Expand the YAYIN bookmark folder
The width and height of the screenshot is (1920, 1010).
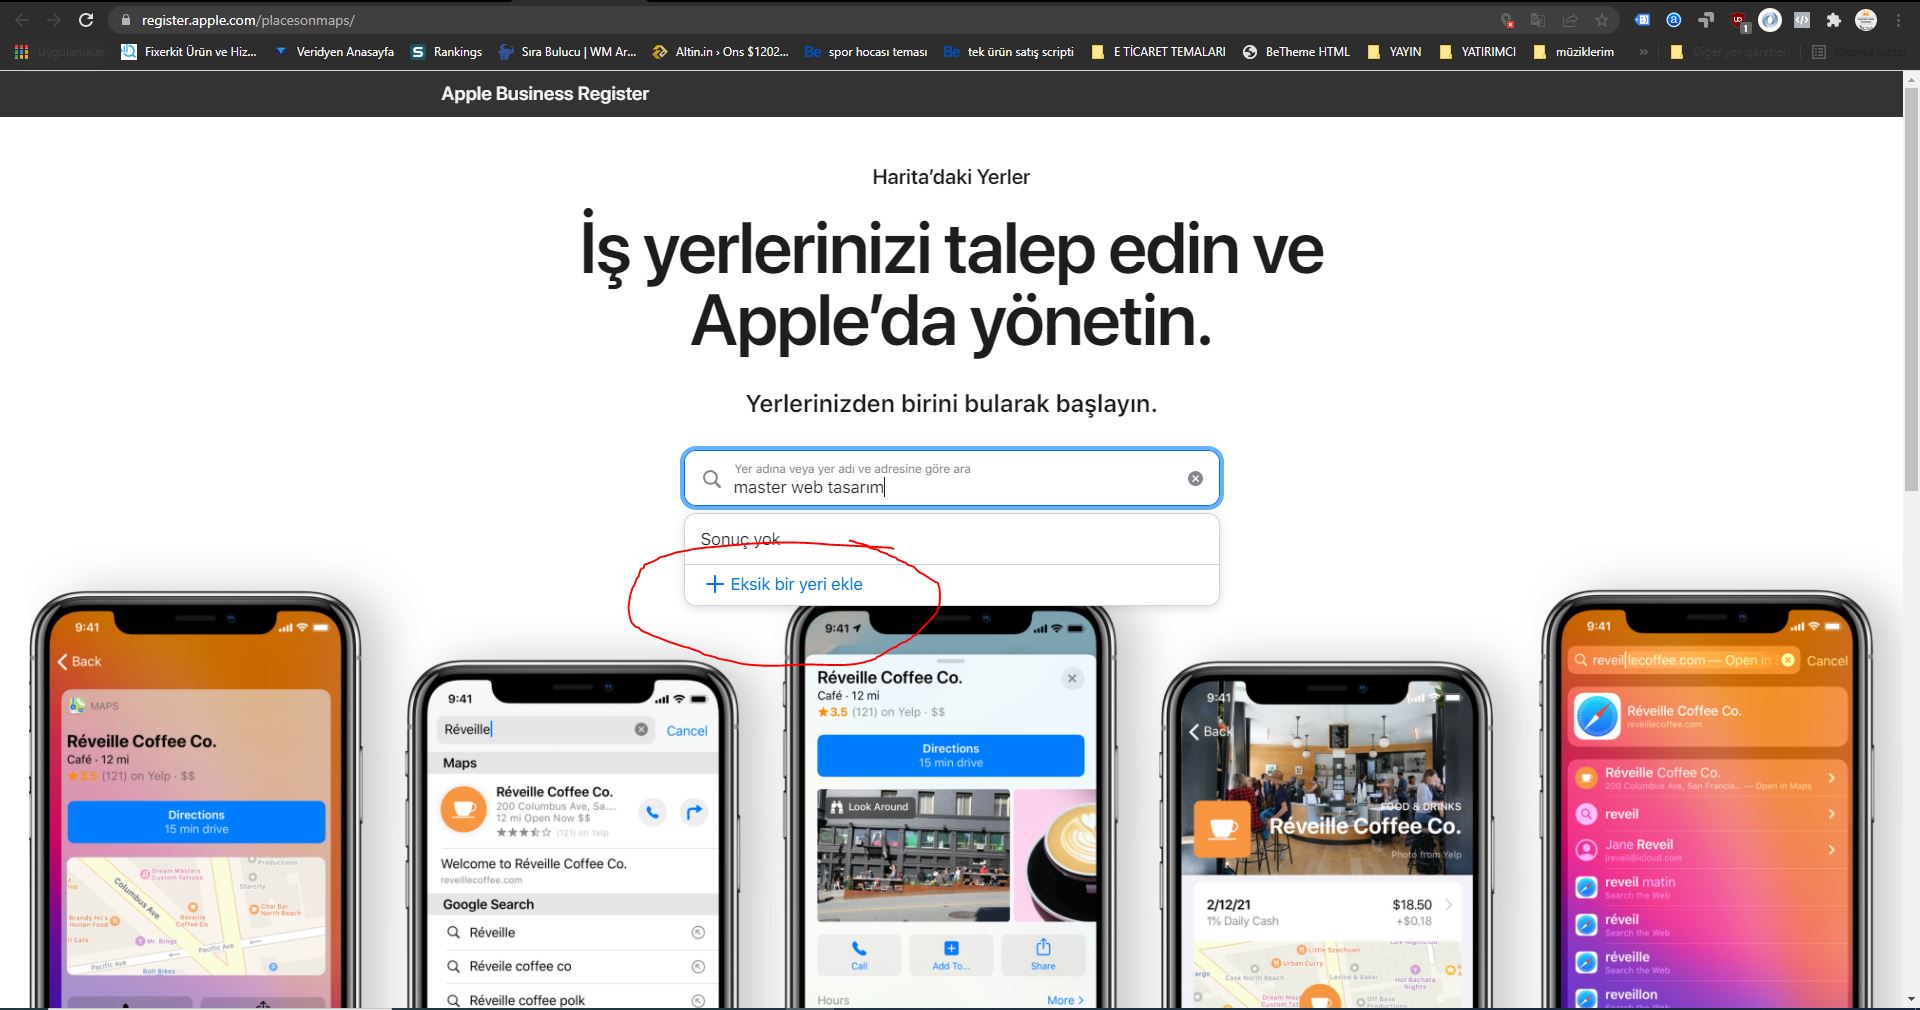(1394, 52)
